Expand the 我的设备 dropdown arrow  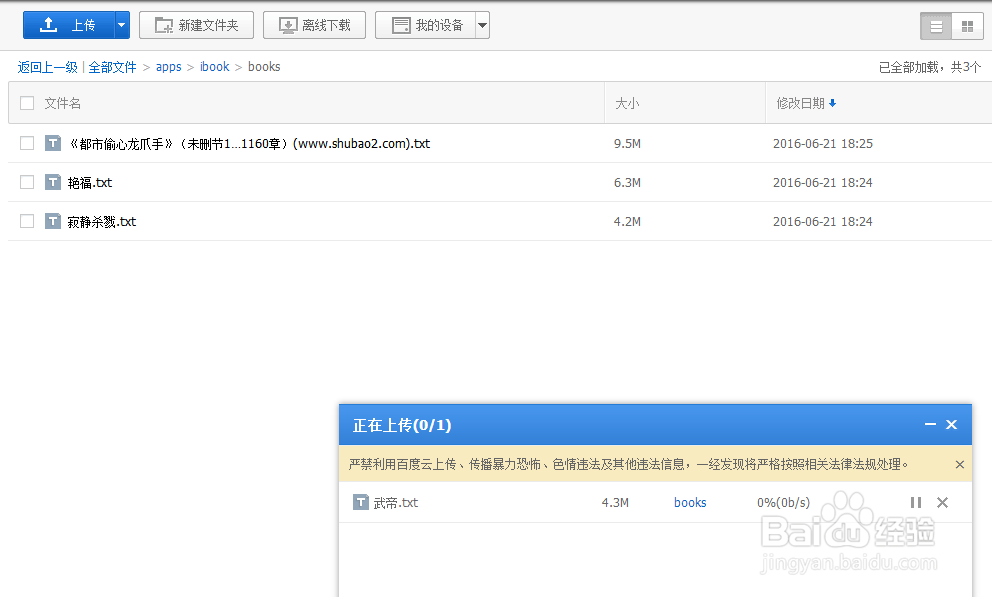[x=483, y=25]
